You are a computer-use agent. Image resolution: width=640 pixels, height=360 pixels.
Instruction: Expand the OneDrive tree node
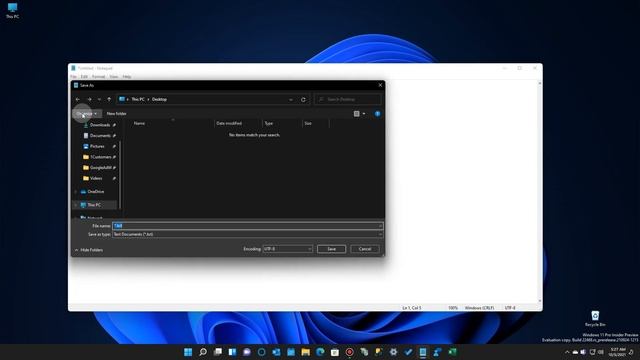coord(76,191)
